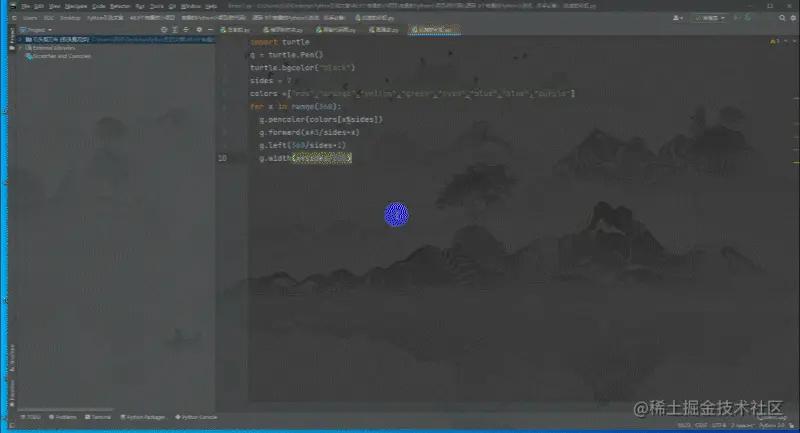Switch to the second editor file tab
The height and width of the screenshot is (433, 800).
click(x=283, y=30)
